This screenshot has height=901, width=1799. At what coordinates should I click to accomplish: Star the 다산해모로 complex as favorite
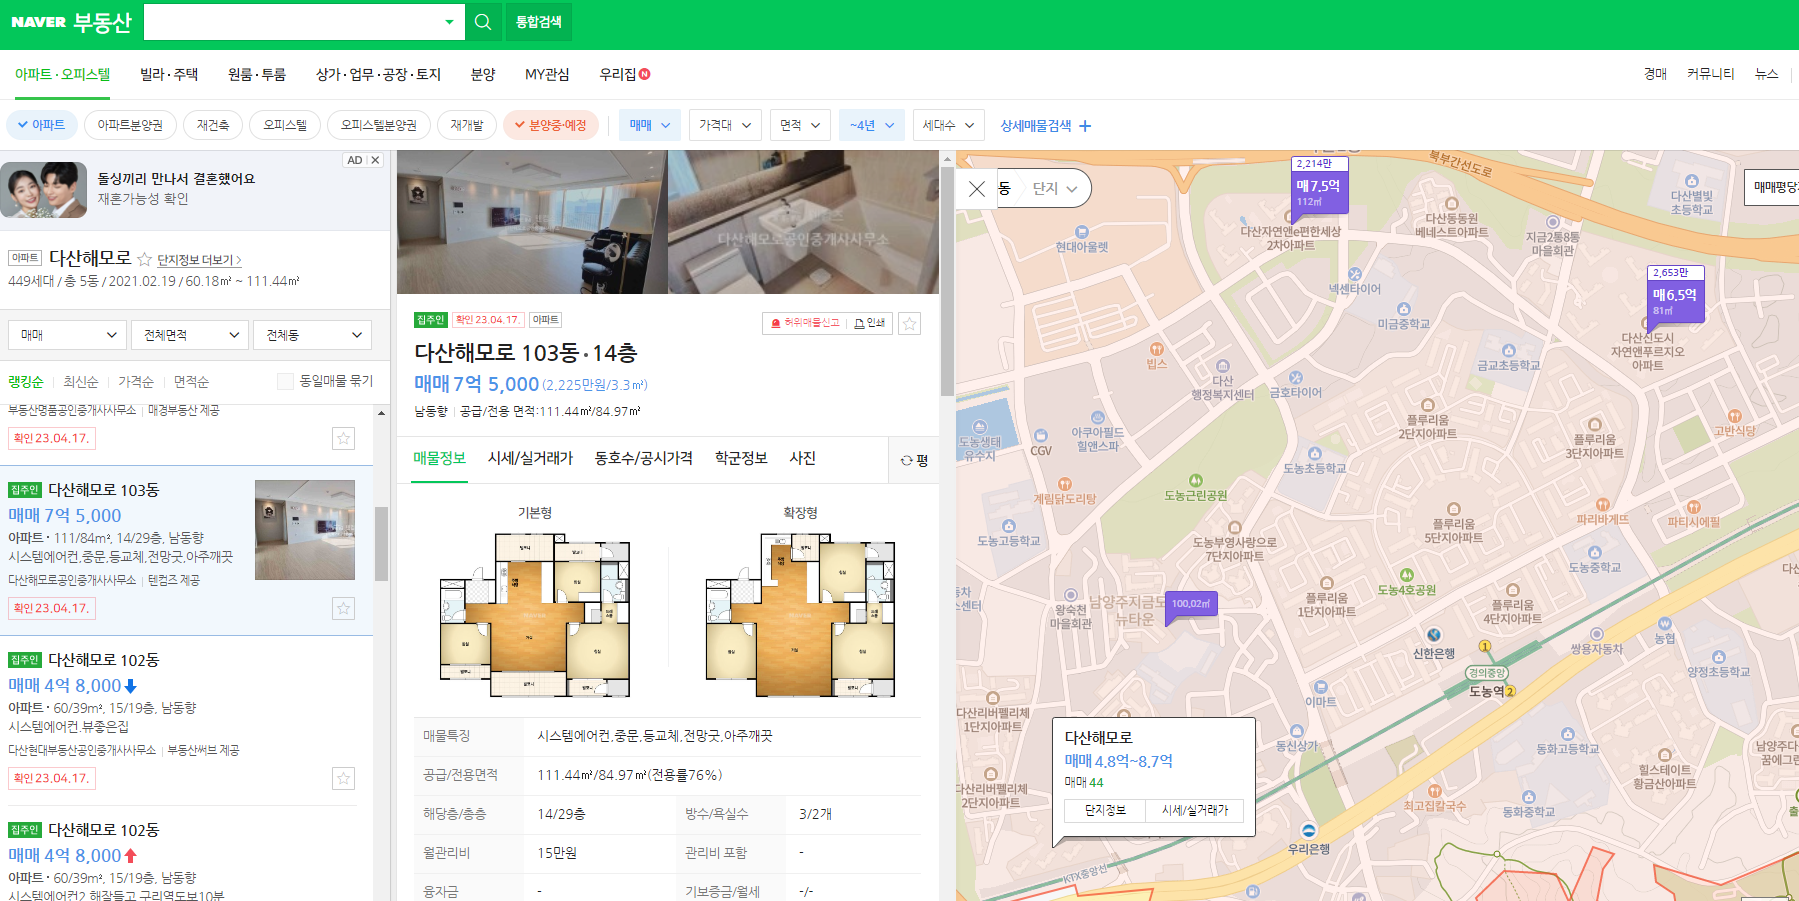tap(144, 259)
